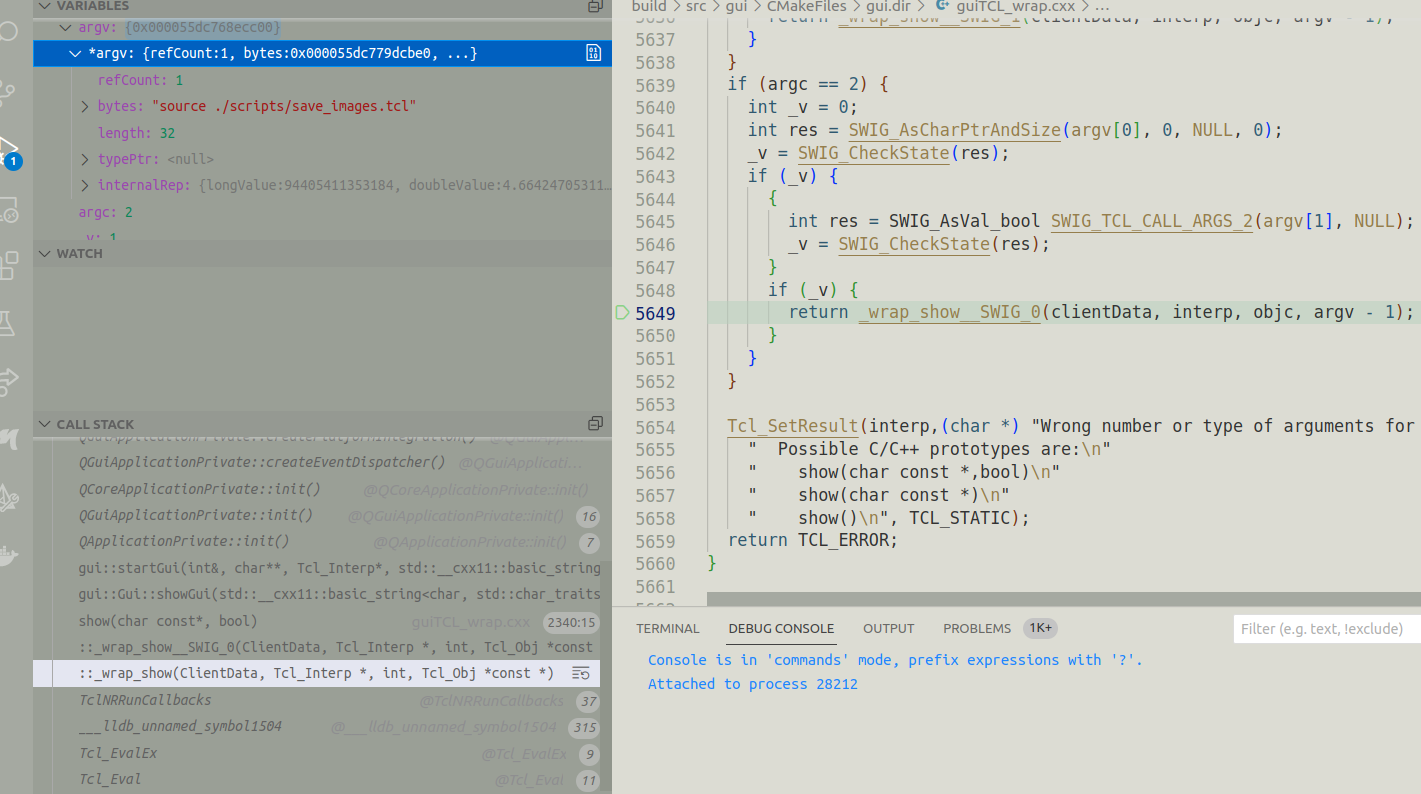The height and width of the screenshot is (794, 1421).
Task: Collapse the WATCH section
Action: pyautogui.click(x=44, y=253)
